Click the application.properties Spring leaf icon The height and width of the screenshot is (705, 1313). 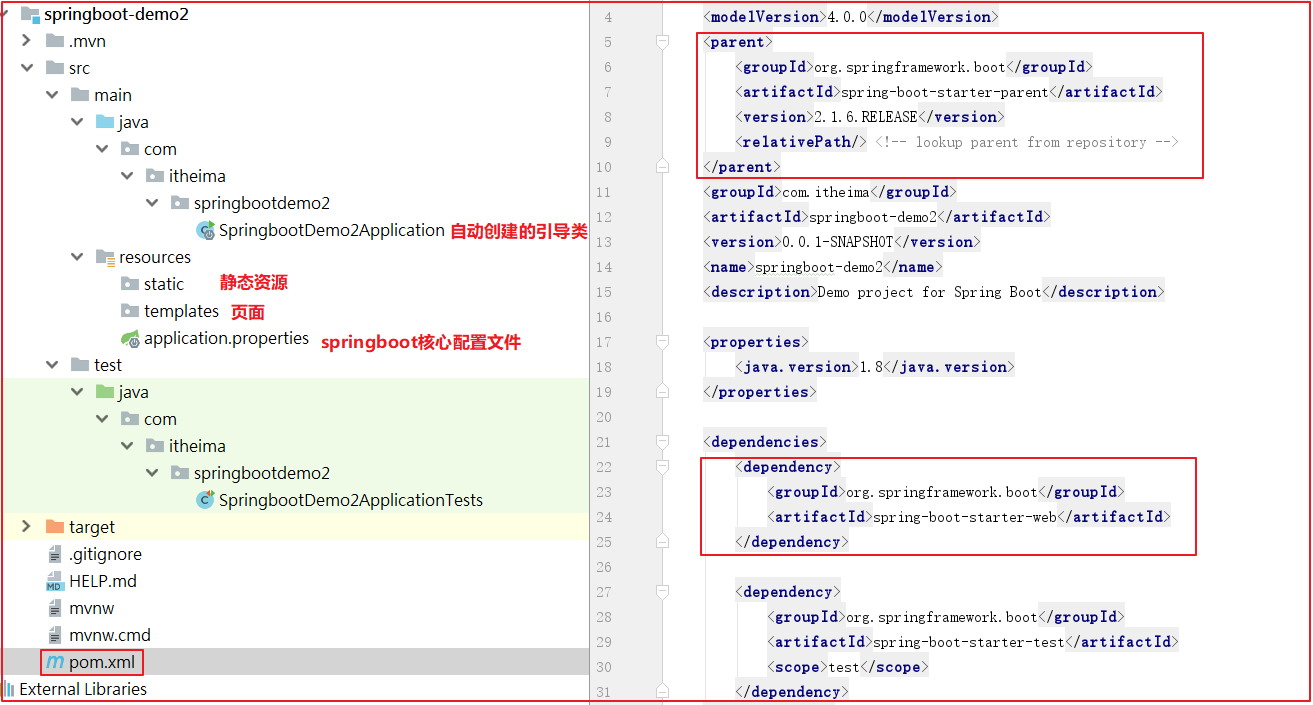(x=130, y=338)
